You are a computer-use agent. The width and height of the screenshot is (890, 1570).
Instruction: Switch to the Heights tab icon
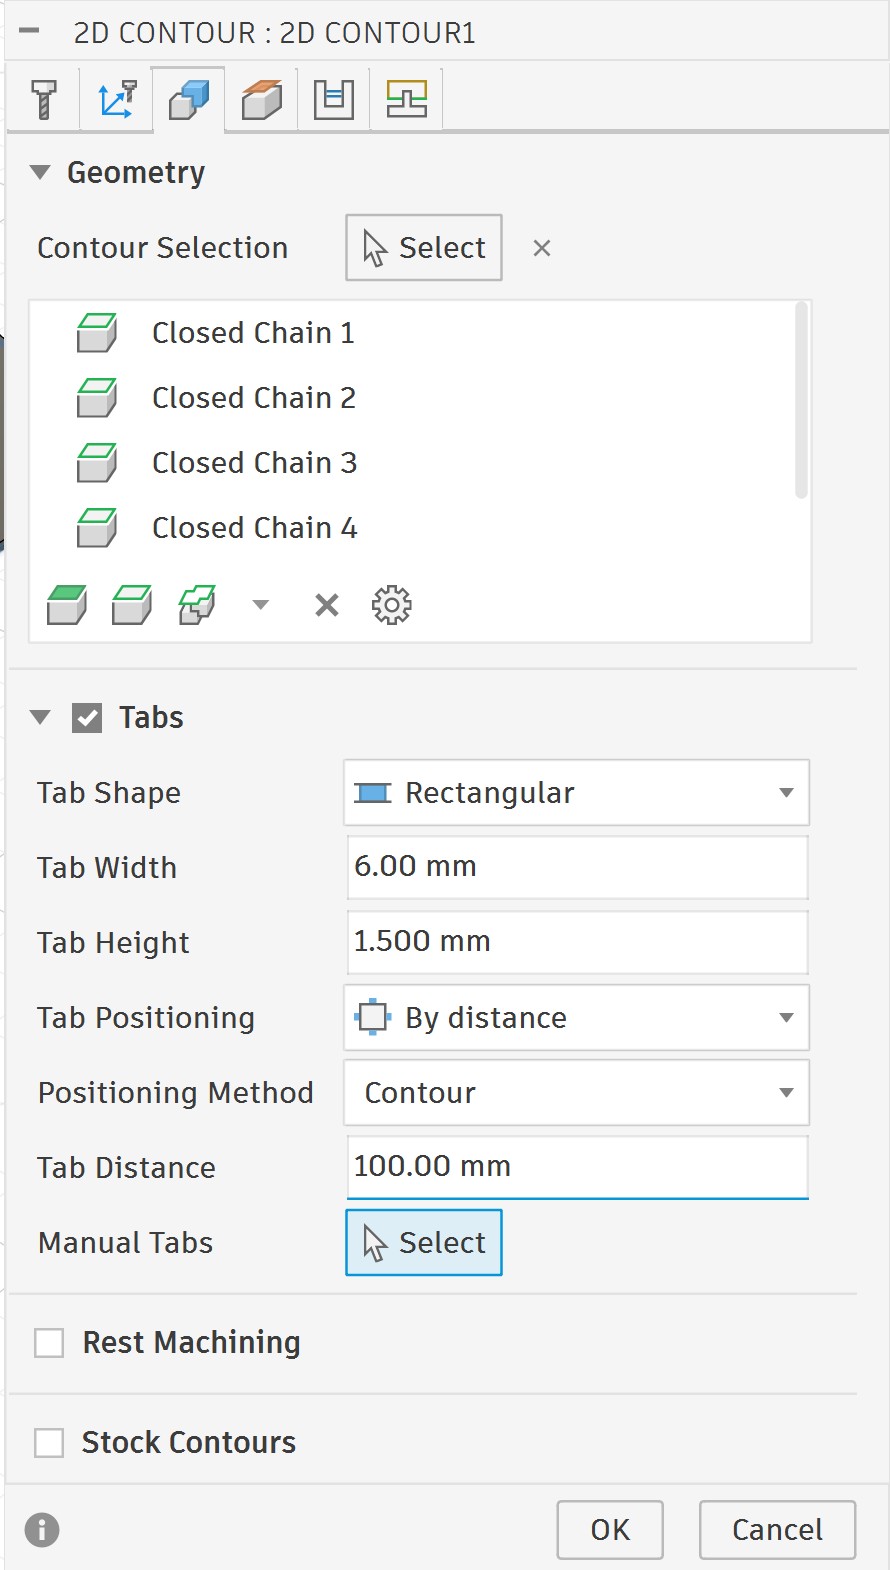pyautogui.click(x=262, y=99)
